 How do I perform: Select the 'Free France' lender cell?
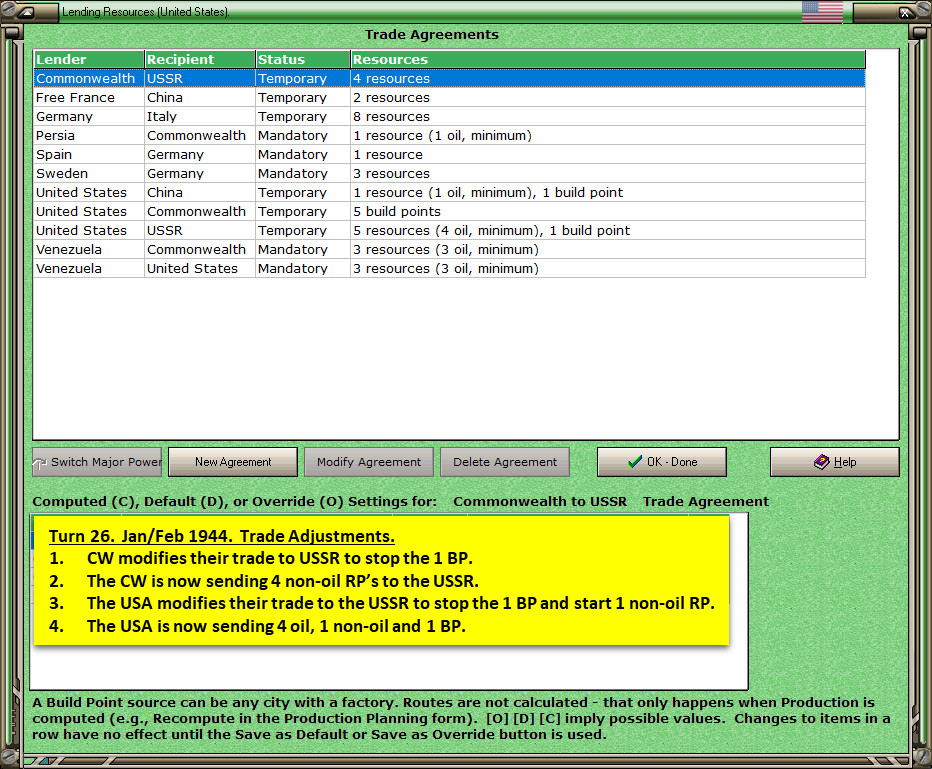[89, 97]
